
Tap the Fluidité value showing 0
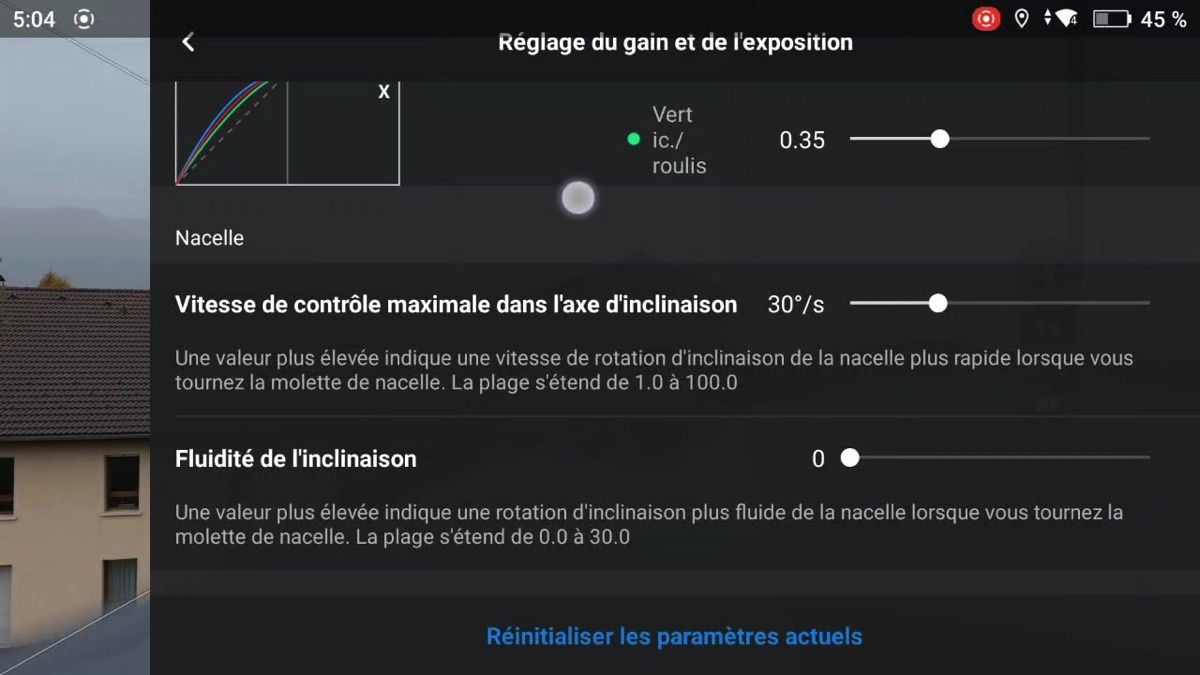(x=818, y=459)
